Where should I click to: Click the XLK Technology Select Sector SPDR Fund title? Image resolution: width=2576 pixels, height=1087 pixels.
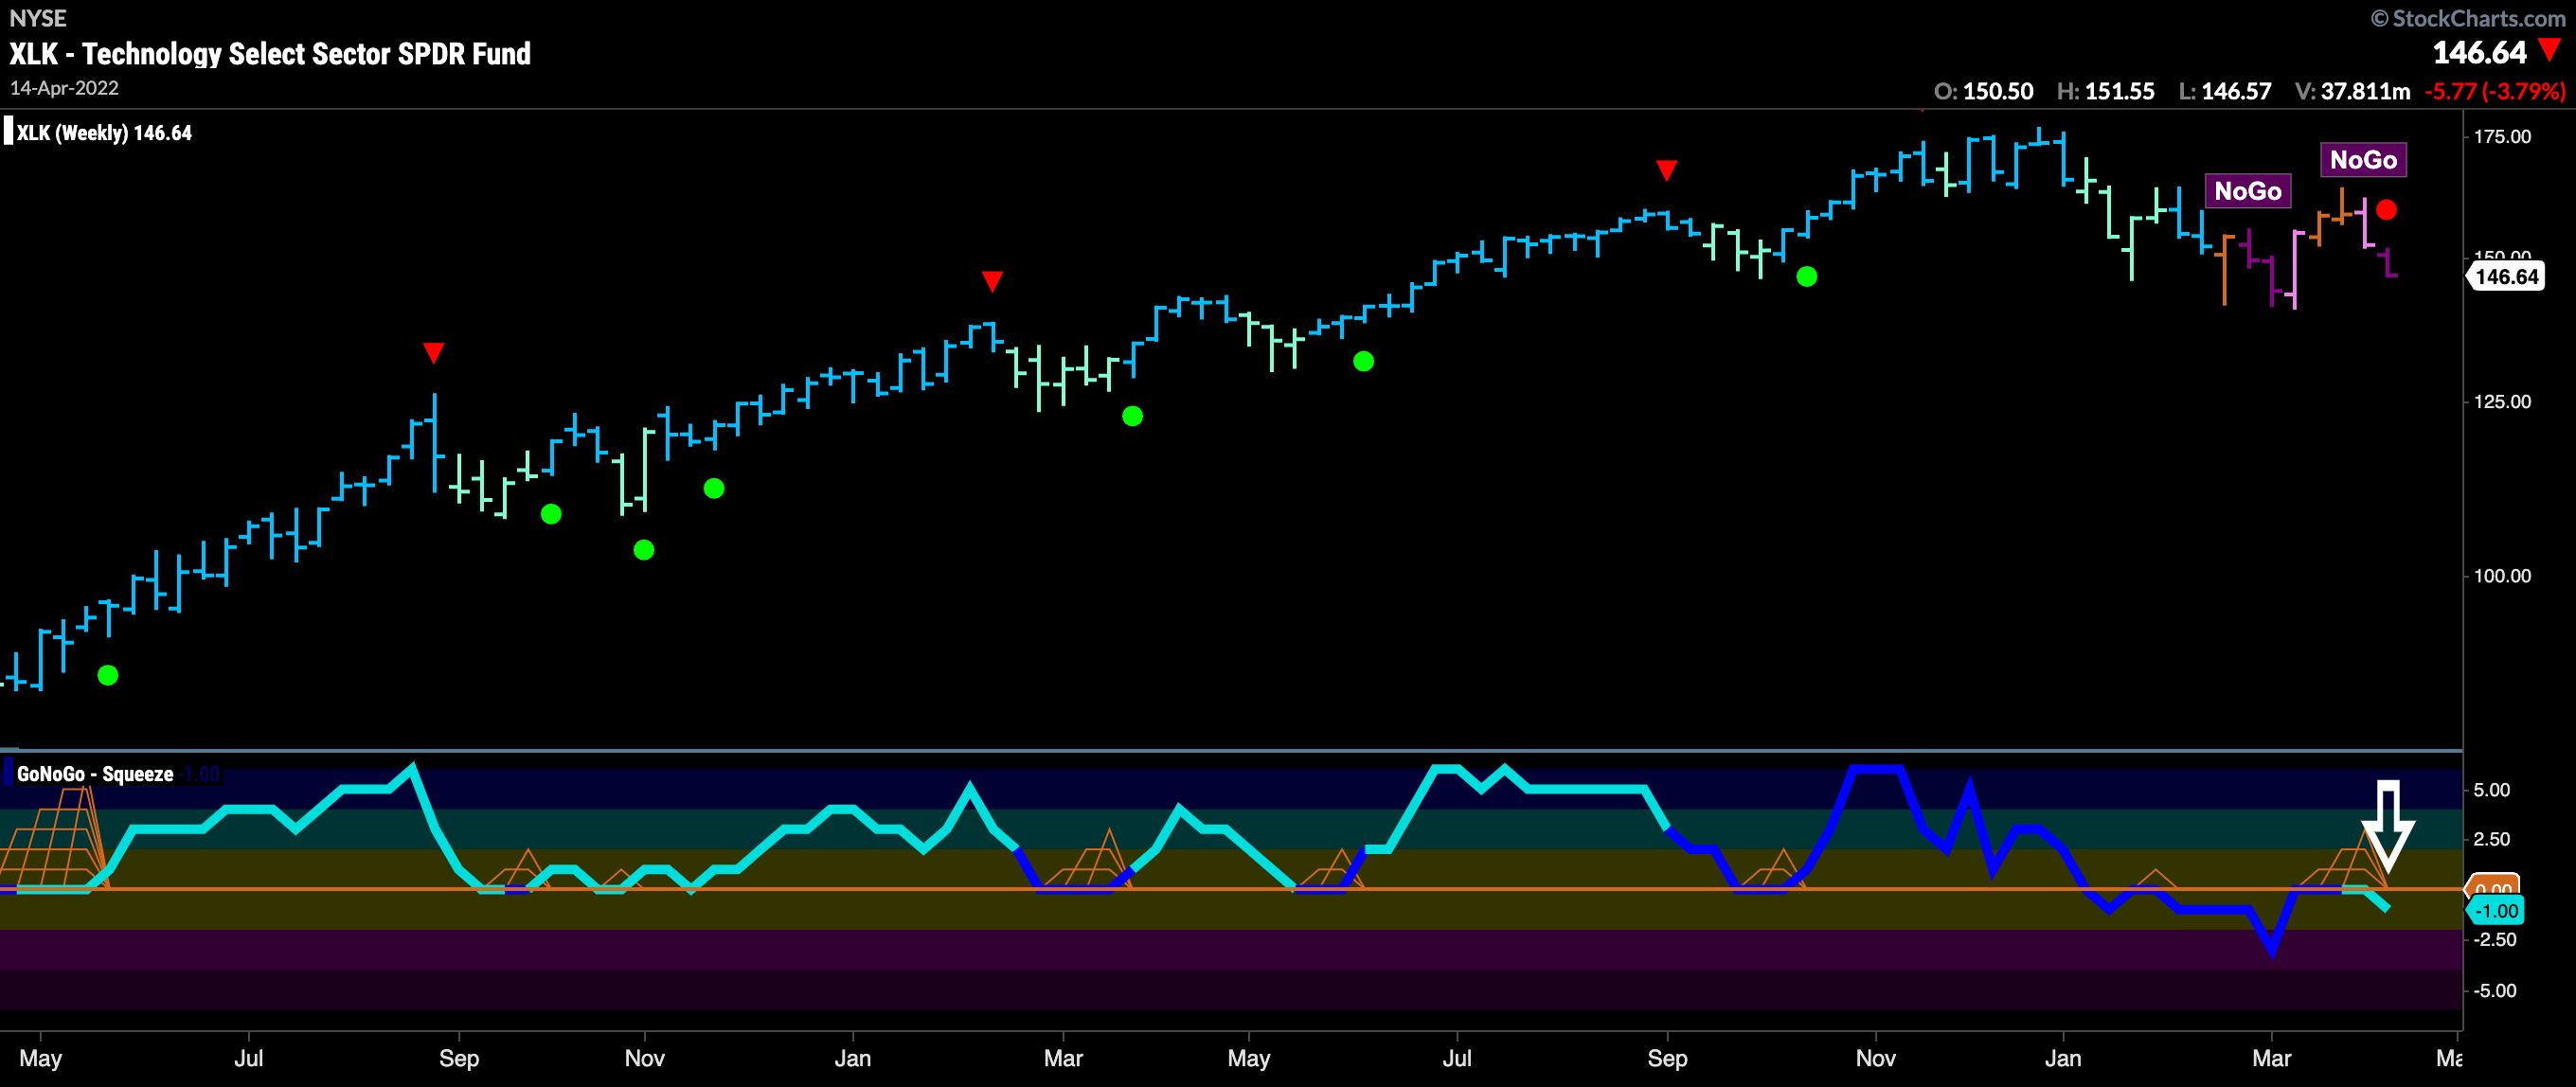270,54
